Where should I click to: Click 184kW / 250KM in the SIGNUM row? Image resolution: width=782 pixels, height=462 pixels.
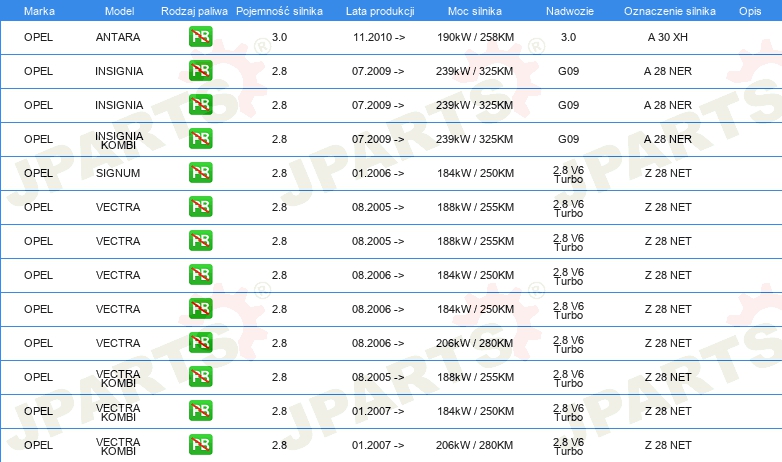tap(475, 173)
